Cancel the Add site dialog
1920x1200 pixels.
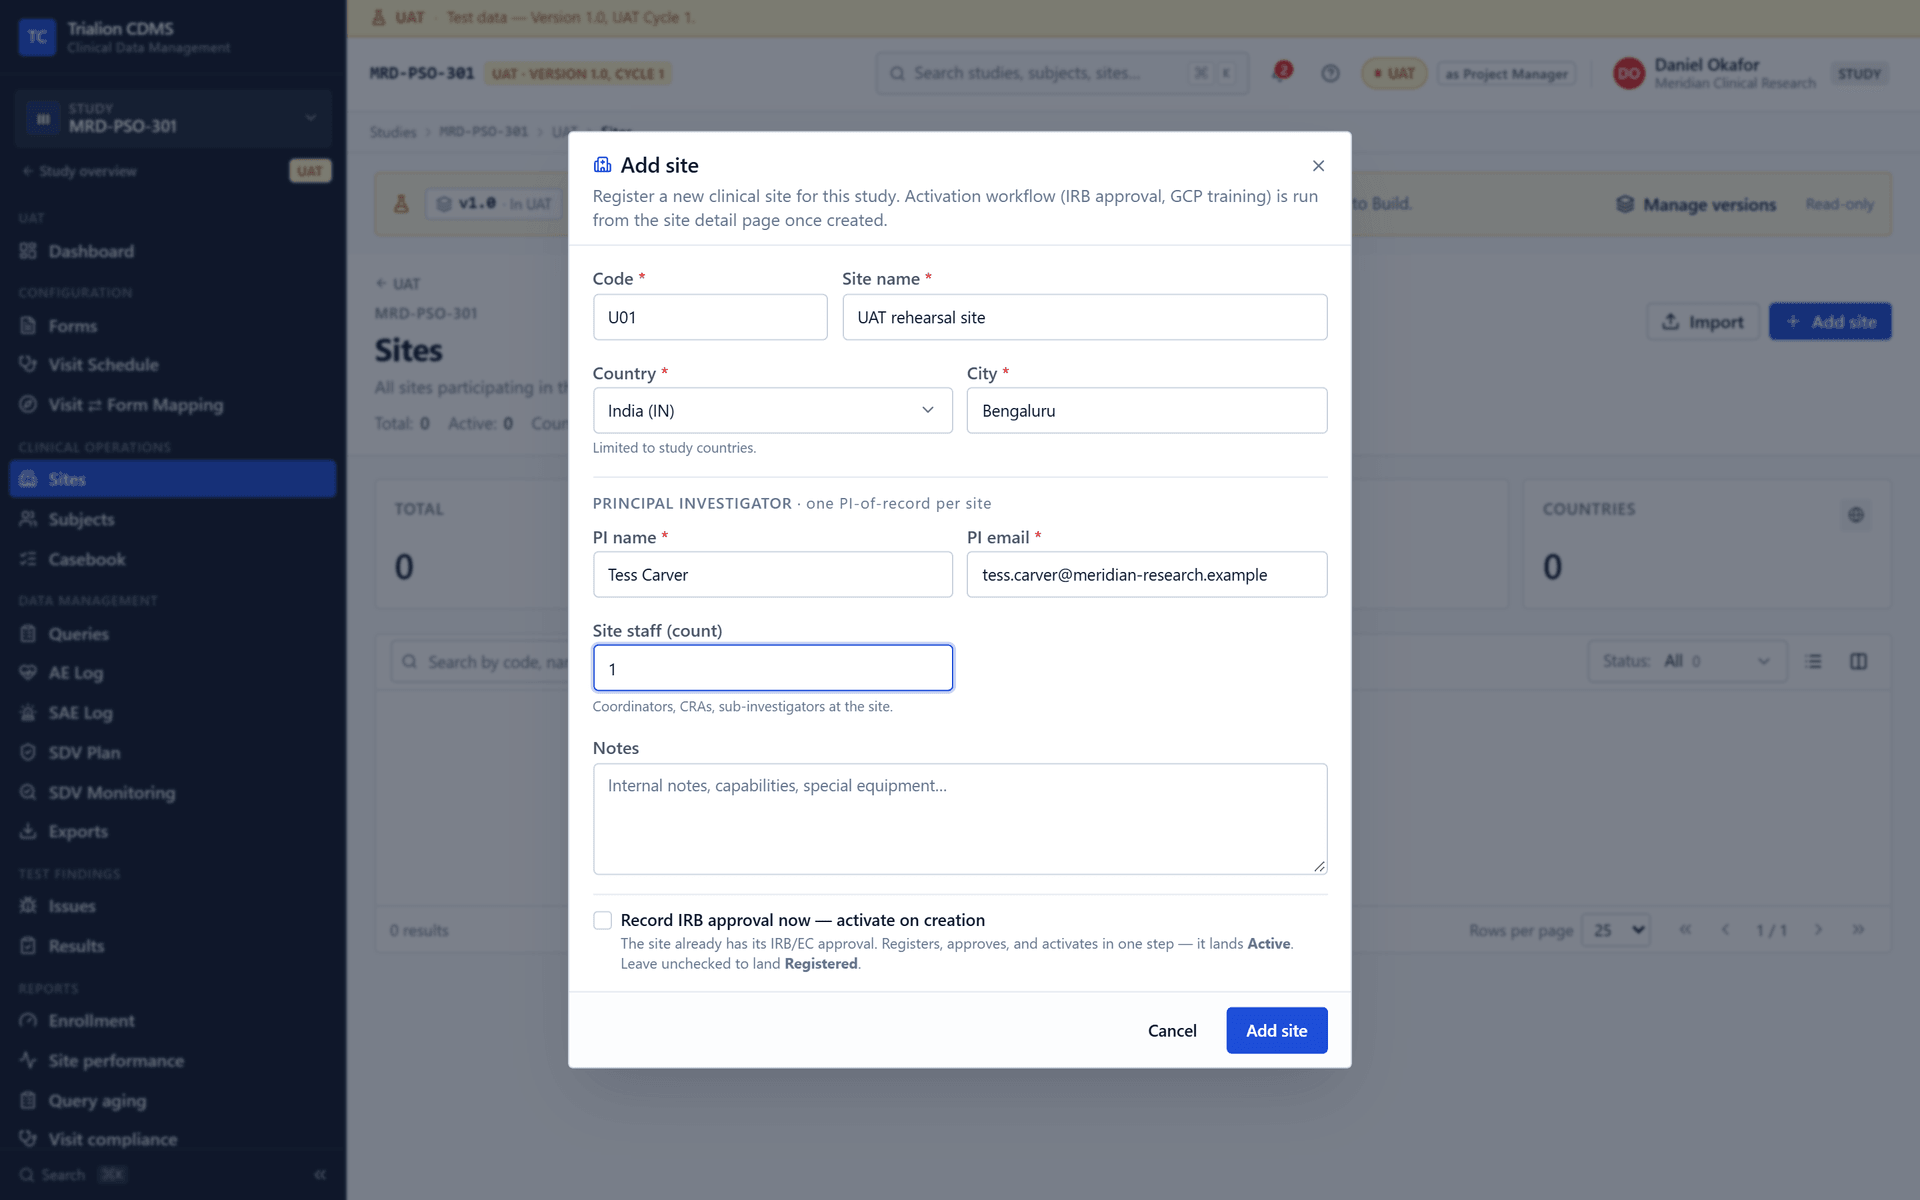tap(1171, 1030)
